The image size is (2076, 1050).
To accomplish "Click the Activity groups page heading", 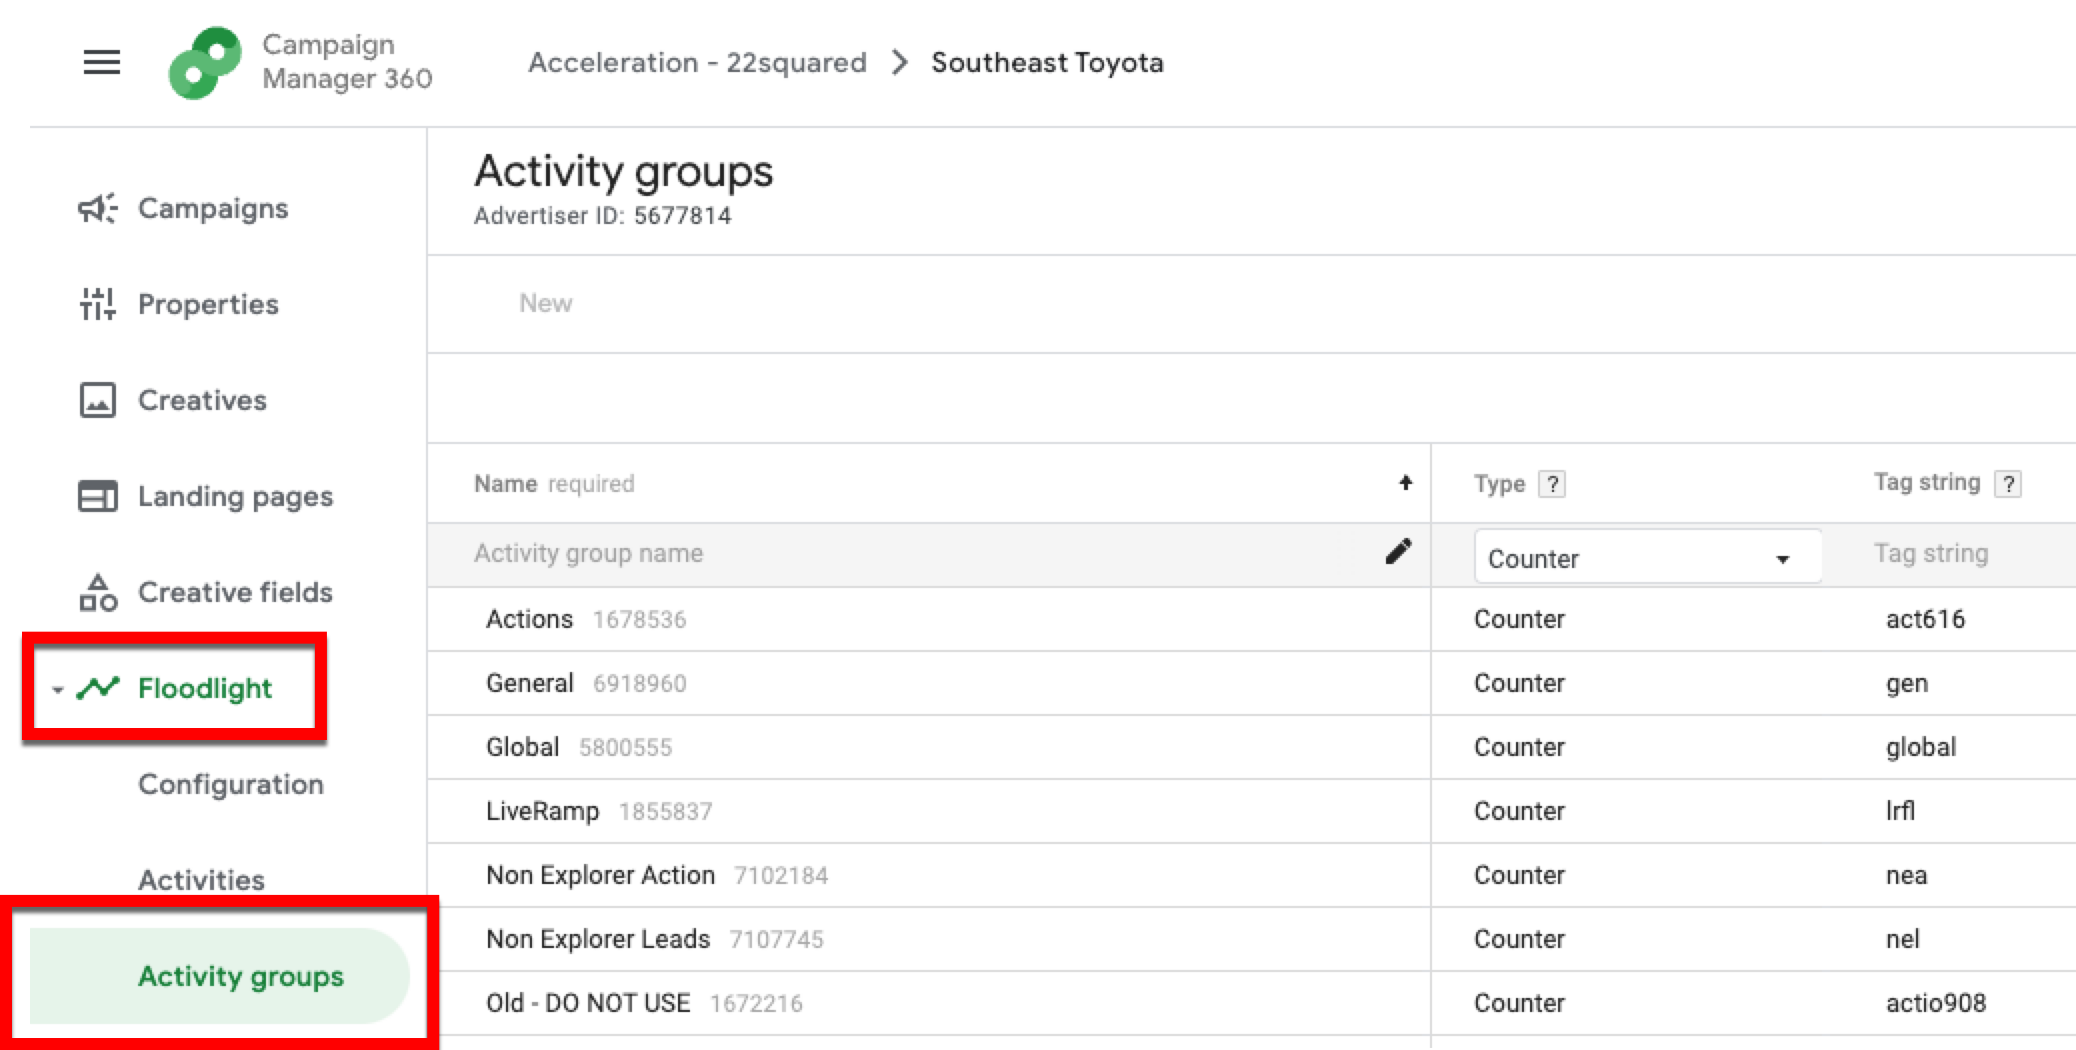I will pos(623,172).
